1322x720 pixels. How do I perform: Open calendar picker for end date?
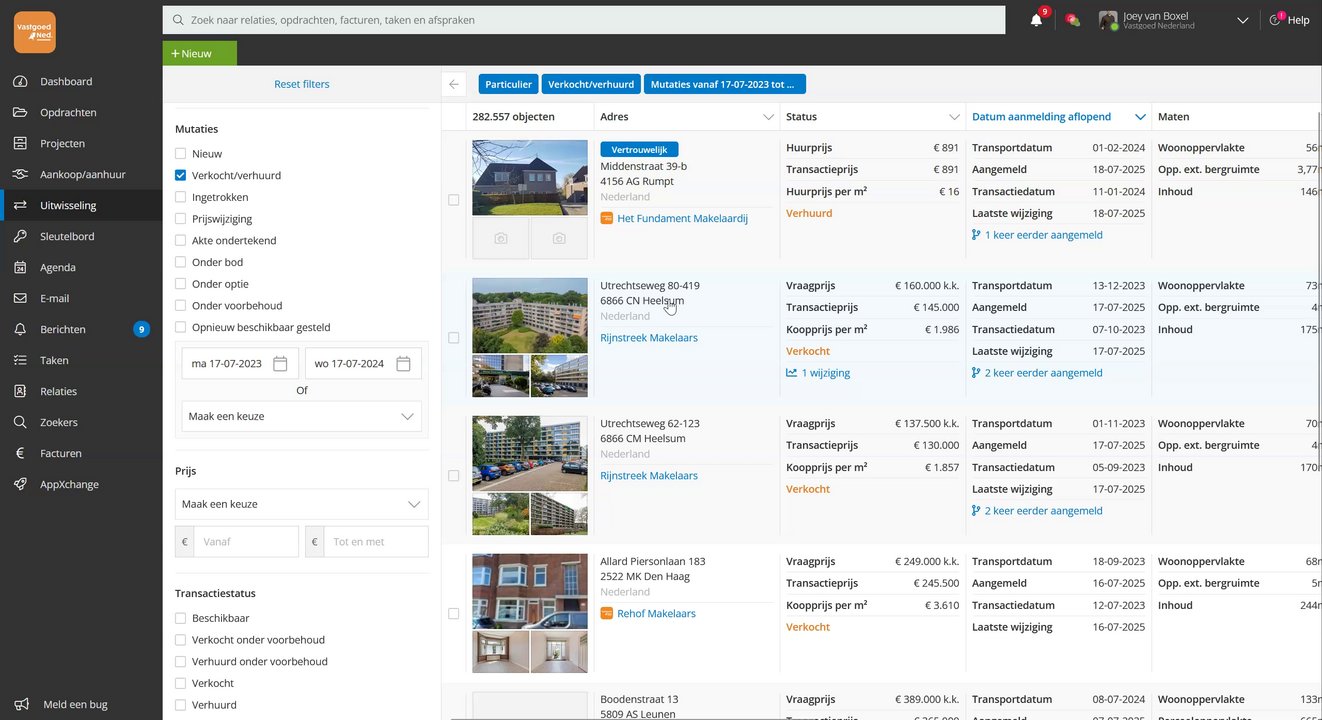coord(404,364)
